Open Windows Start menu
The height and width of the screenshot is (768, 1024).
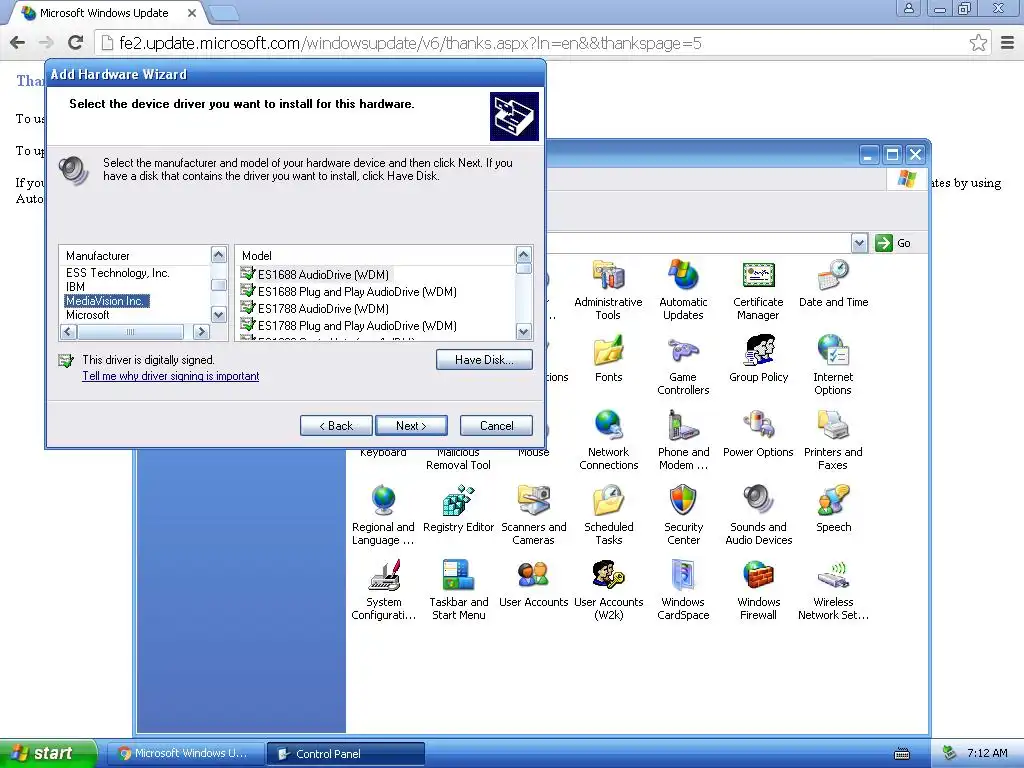[x=48, y=753]
